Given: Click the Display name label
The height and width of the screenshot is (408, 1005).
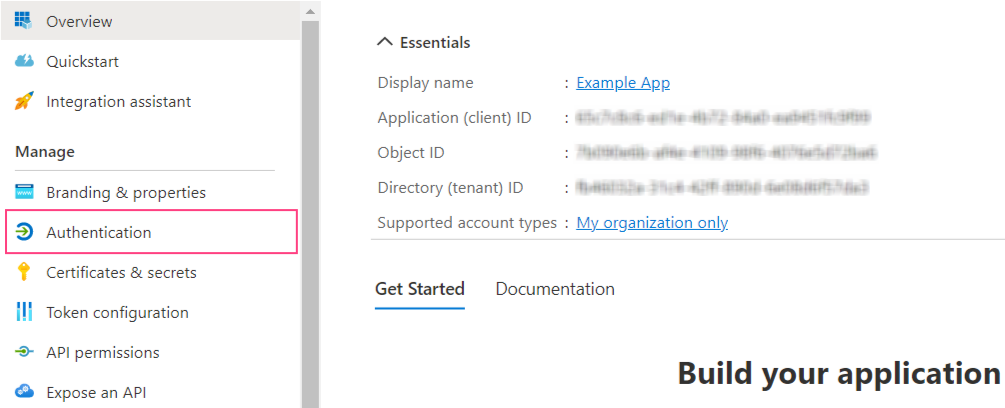Looking at the screenshot, I should [426, 83].
